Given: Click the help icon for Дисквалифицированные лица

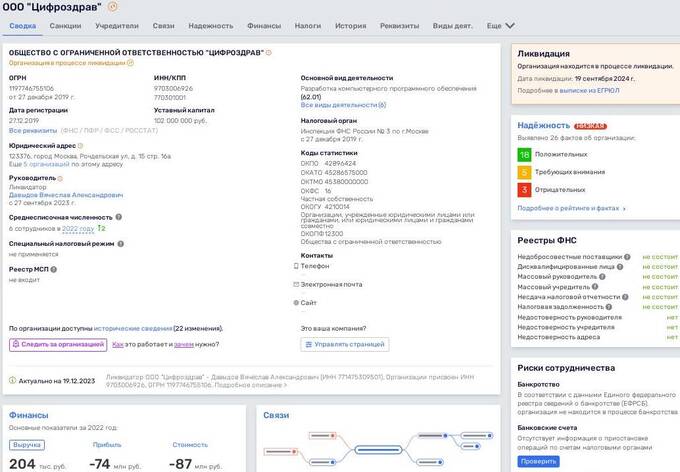Looking at the screenshot, I should pyautogui.click(x=620, y=267).
